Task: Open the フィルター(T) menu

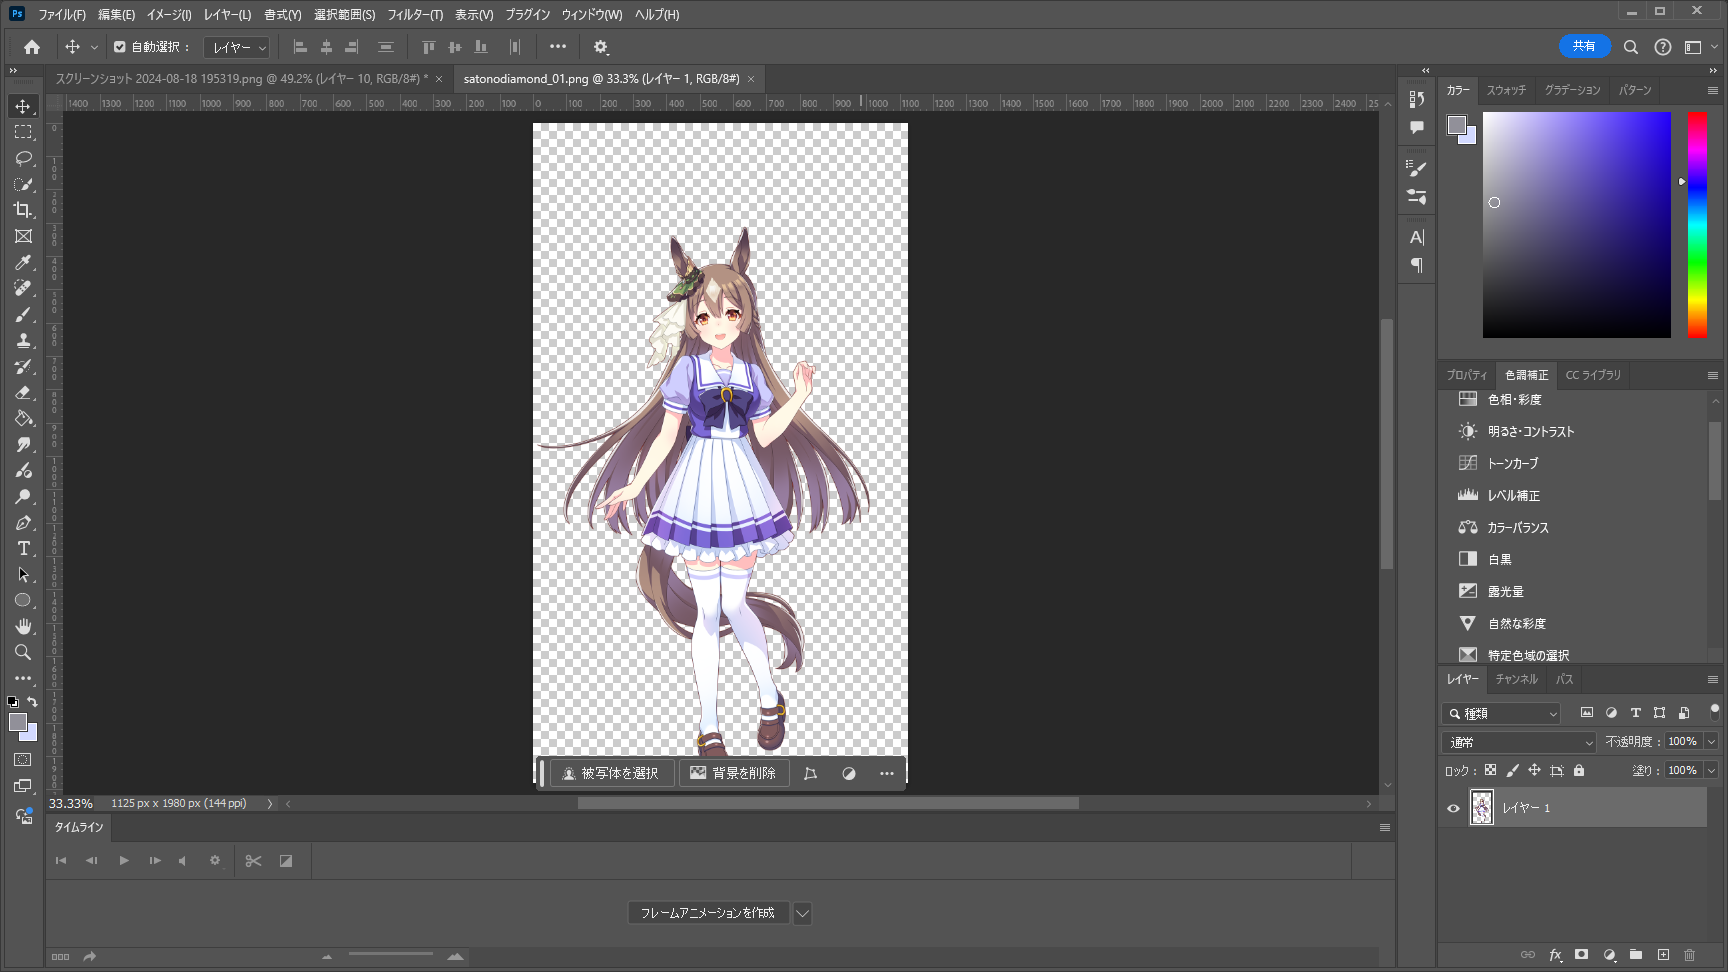Action: click(415, 15)
